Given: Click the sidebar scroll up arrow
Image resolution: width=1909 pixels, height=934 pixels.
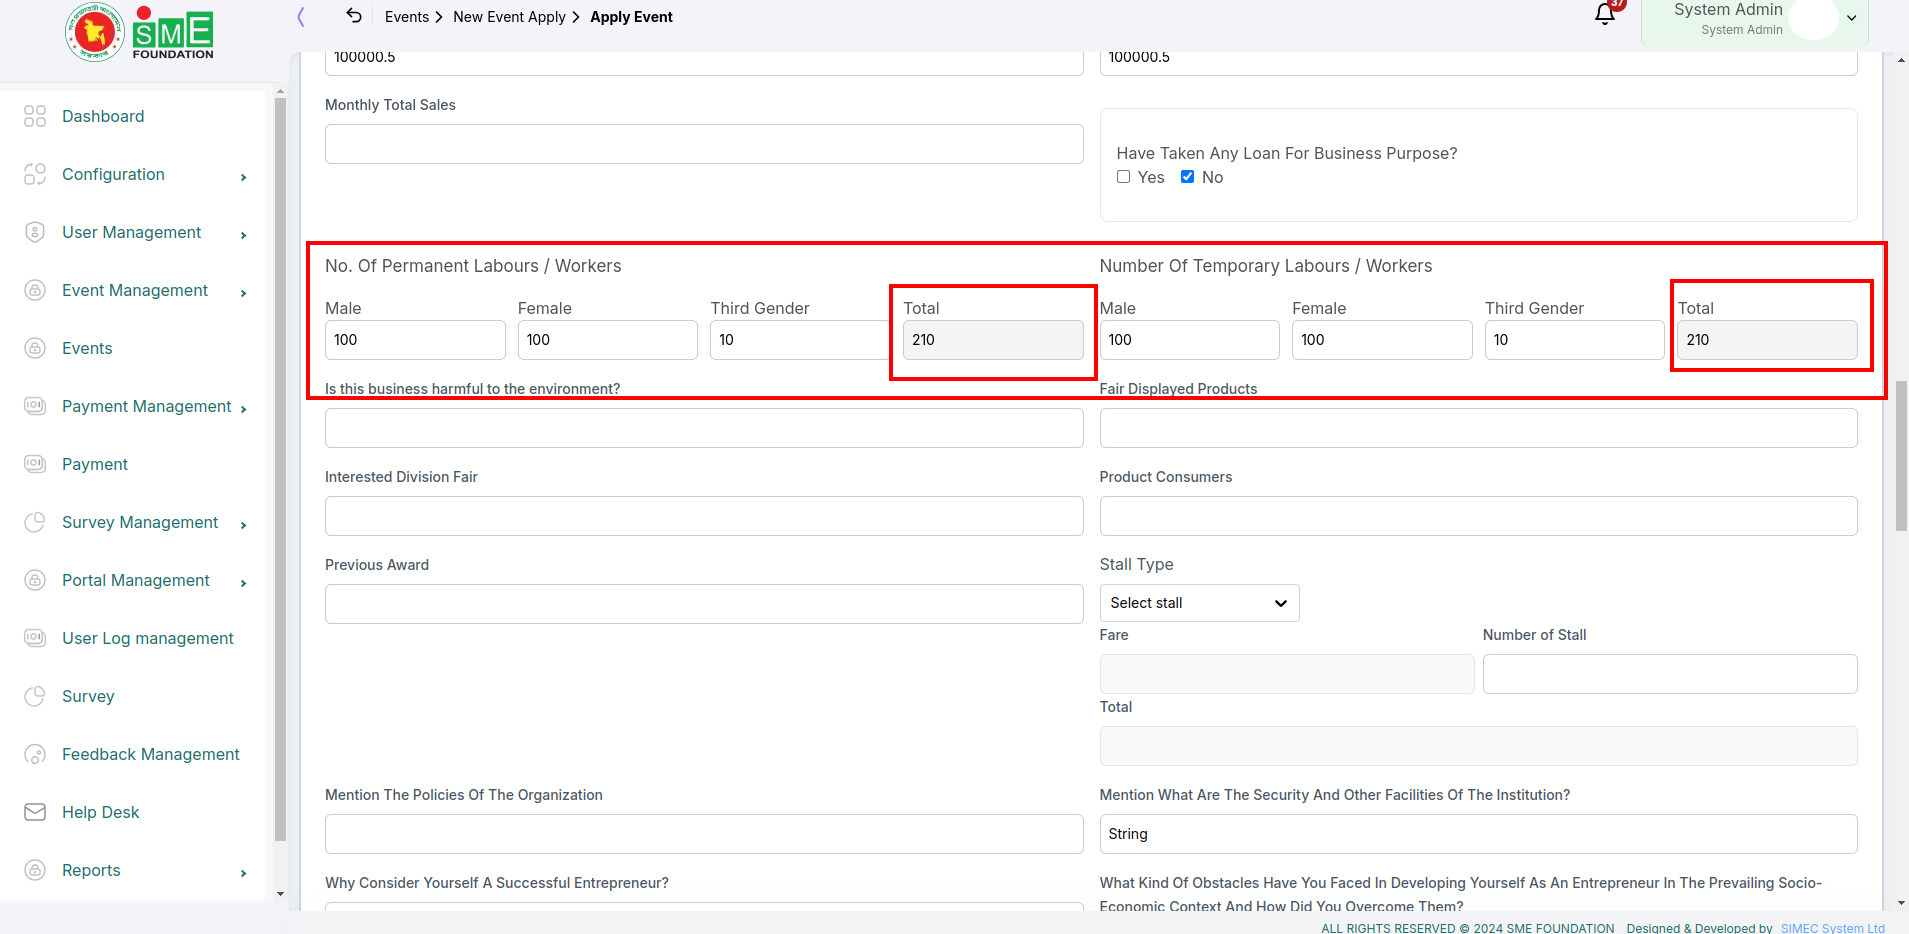Looking at the screenshot, I should coord(280,92).
